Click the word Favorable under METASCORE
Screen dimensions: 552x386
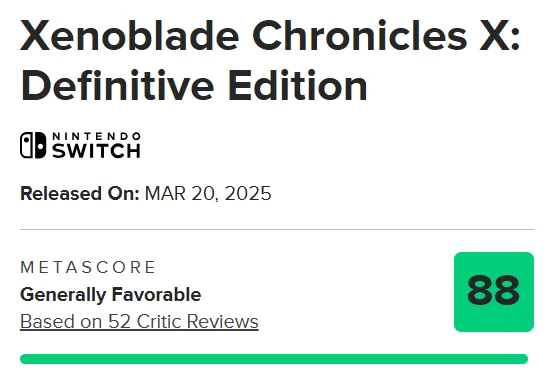tap(156, 294)
